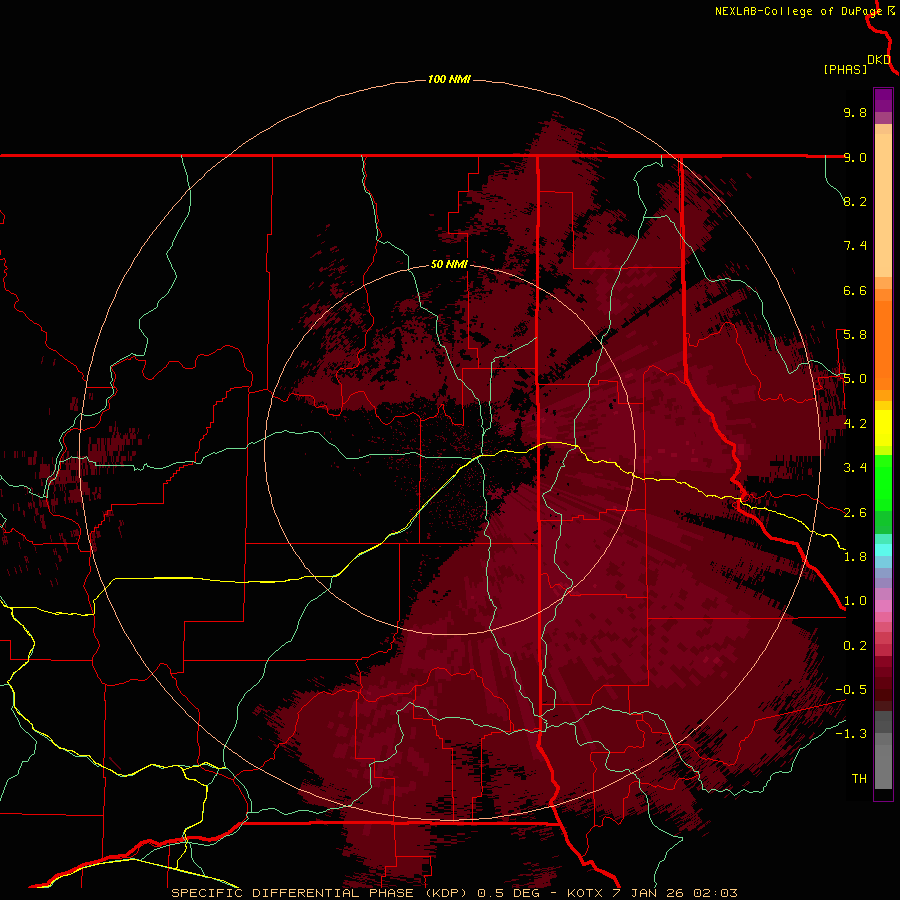Select the pink segment of the color bar
Image resolution: width=900 pixels, height=900 pixels.
(x=883, y=606)
